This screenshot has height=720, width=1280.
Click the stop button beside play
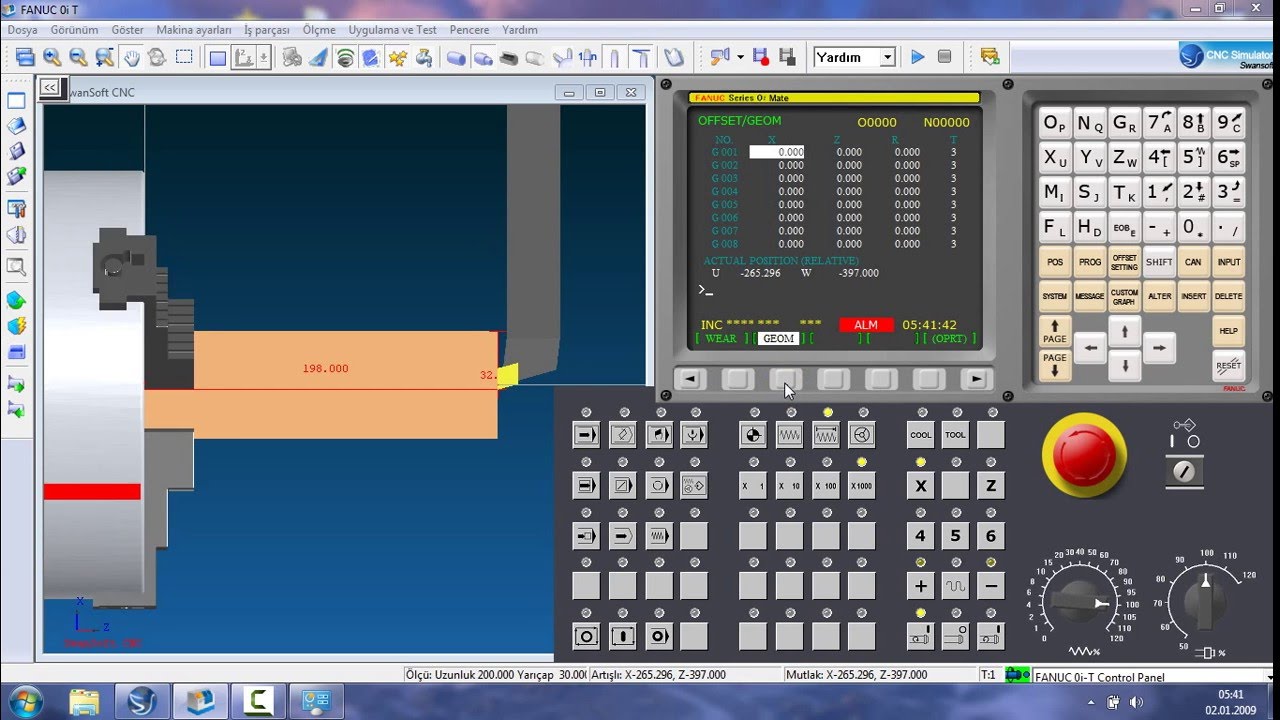[x=944, y=57]
